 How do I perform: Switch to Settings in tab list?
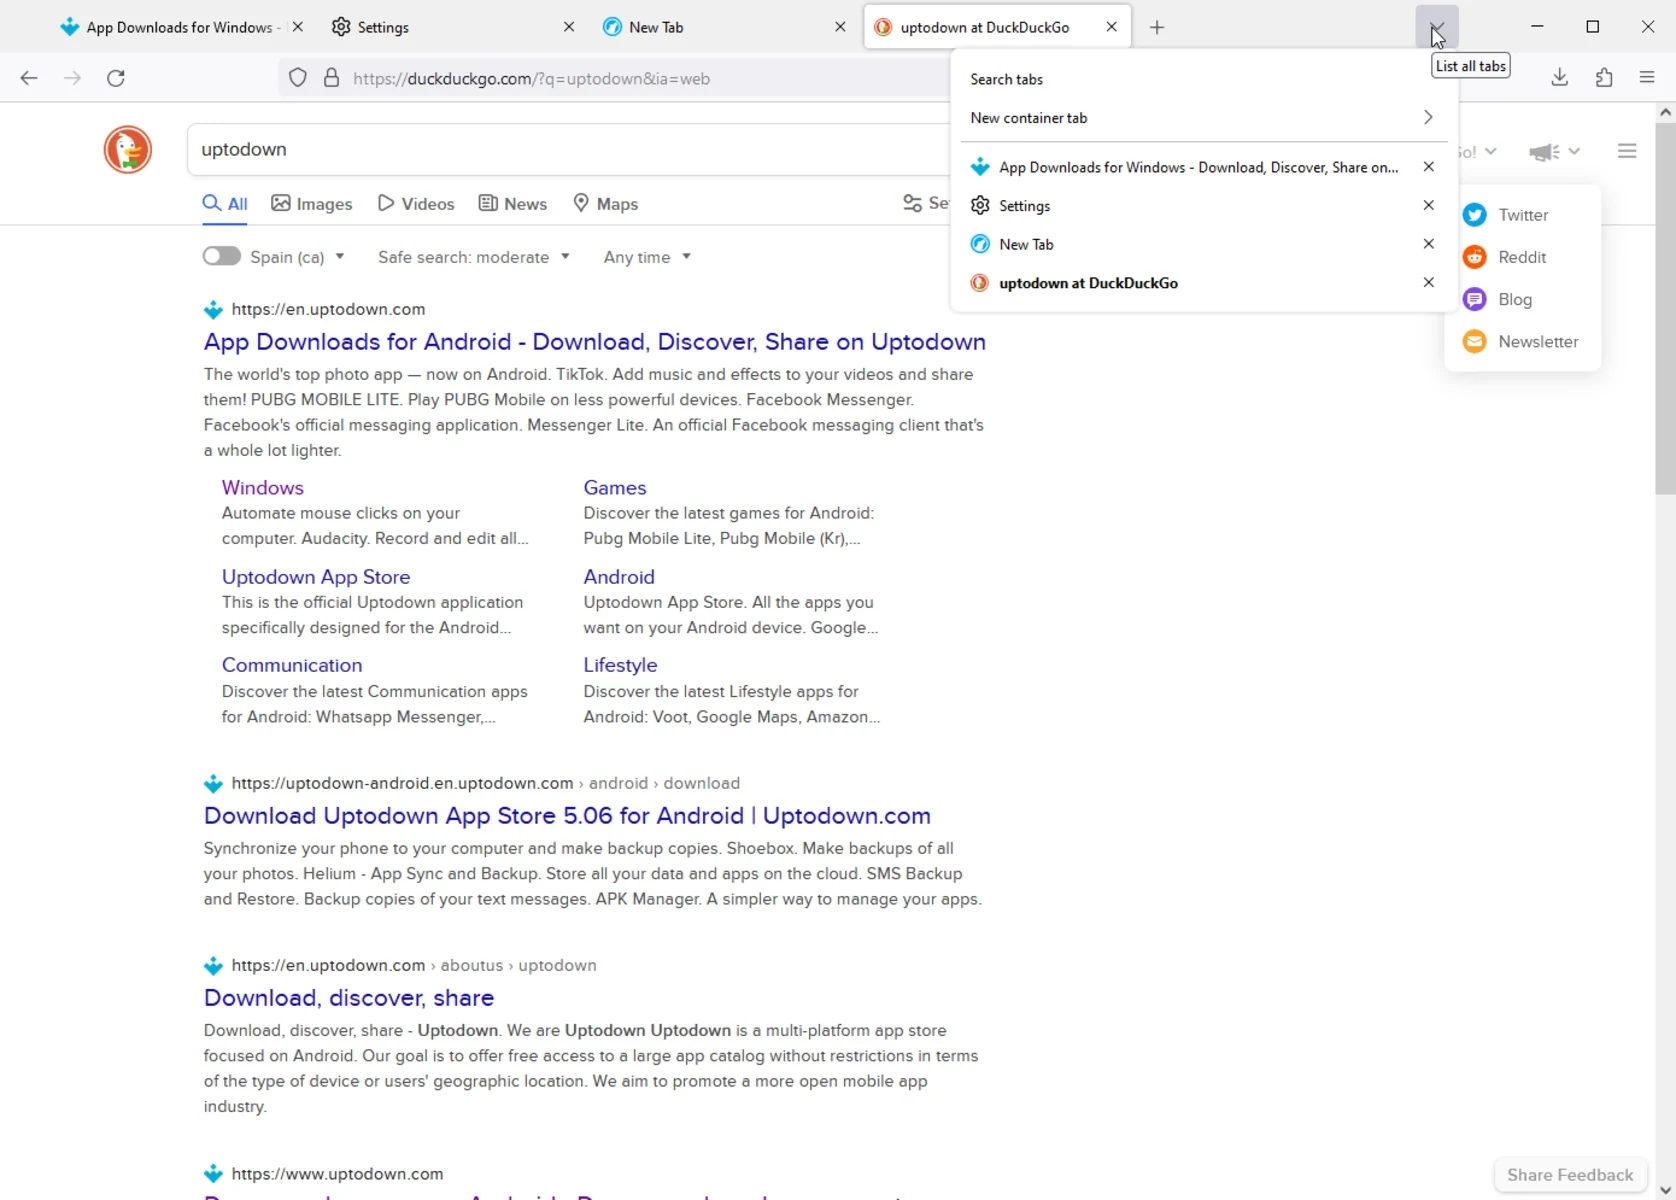click(x=1190, y=205)
